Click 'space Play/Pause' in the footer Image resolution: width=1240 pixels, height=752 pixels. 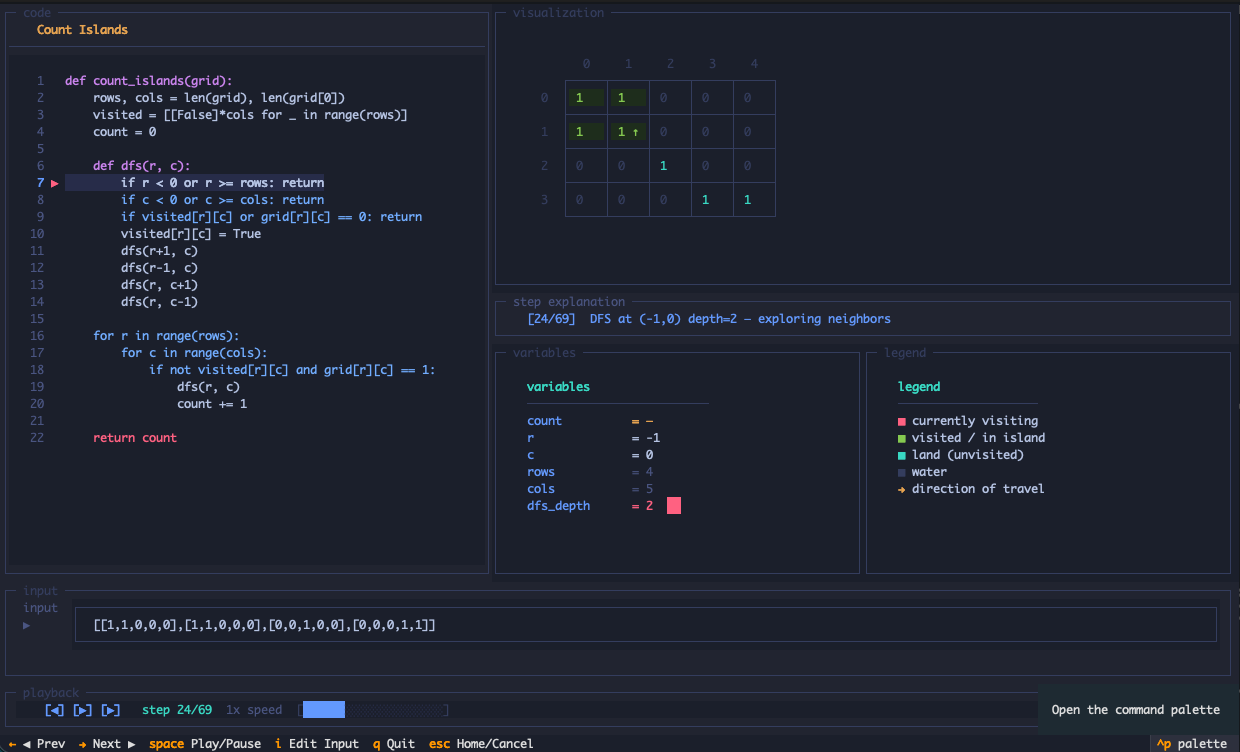[x=205, y=744]
